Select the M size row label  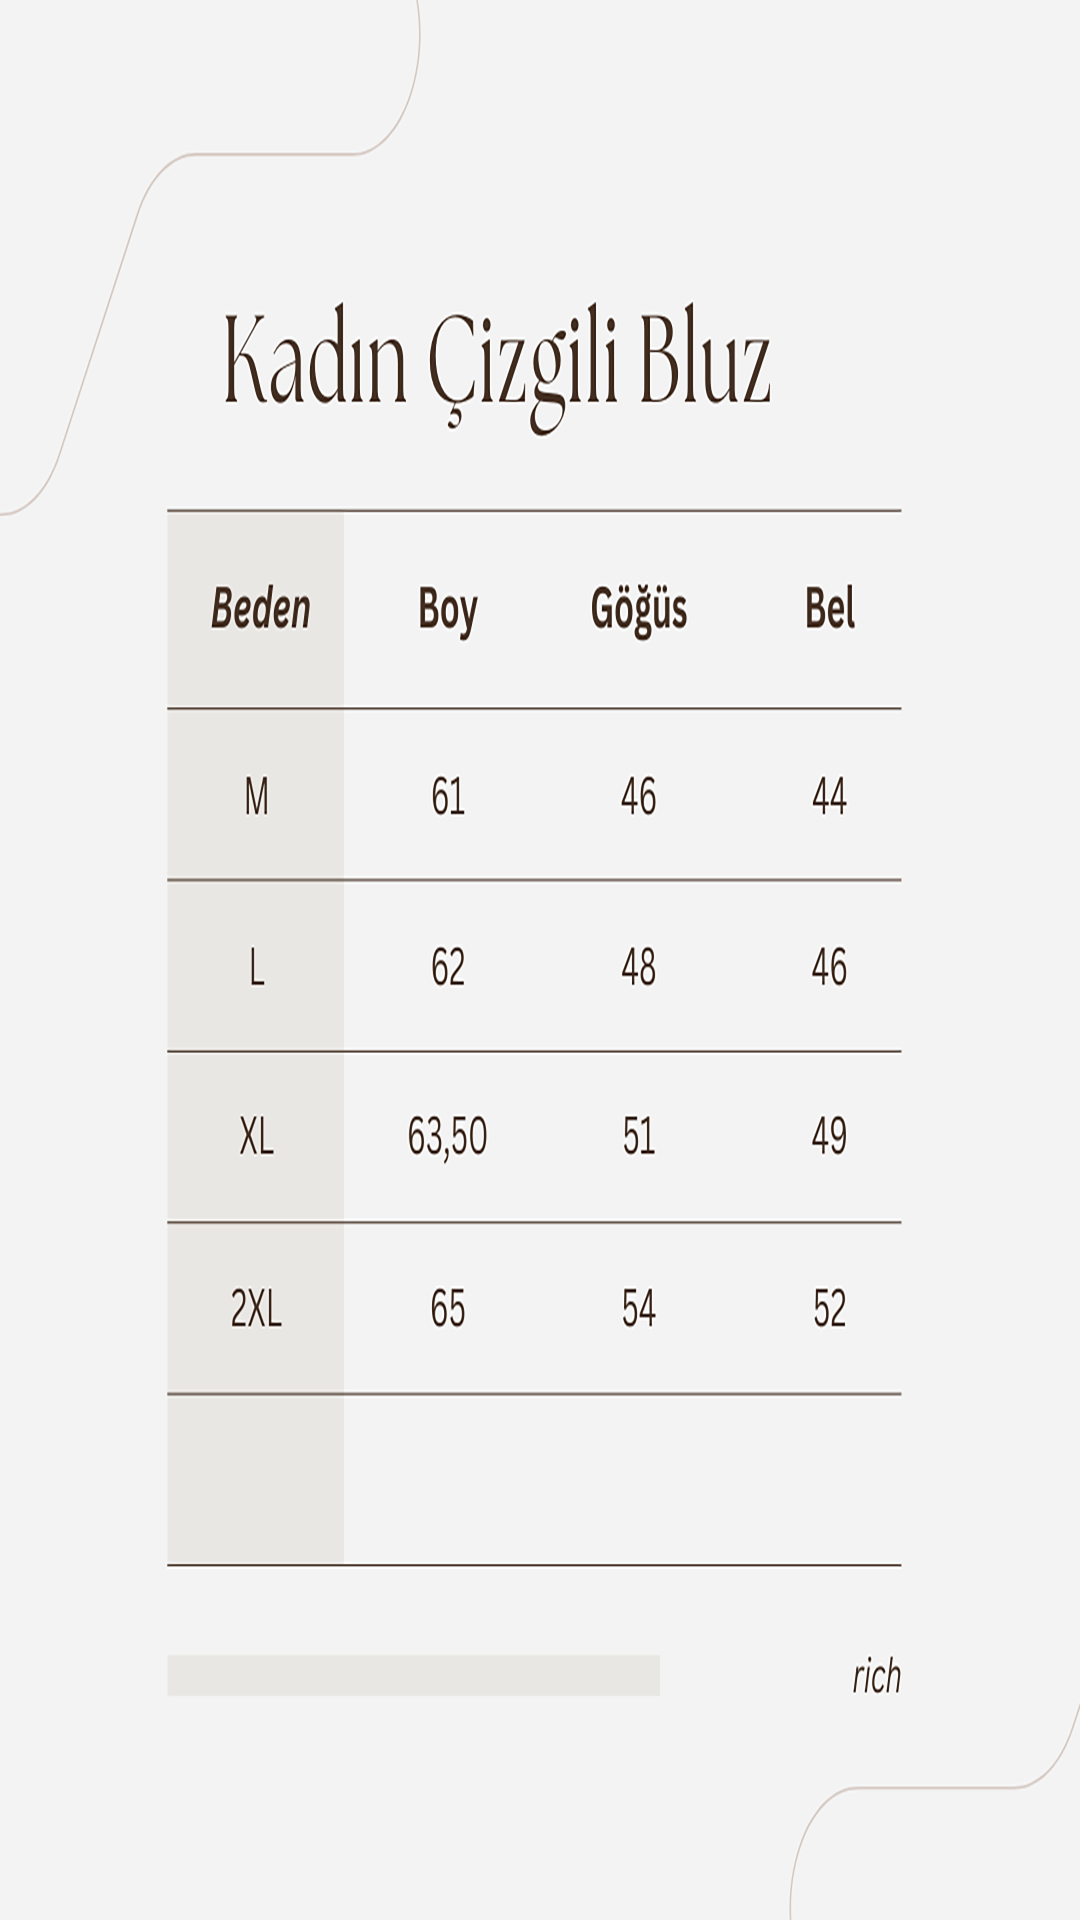click(x=257, y=797)
